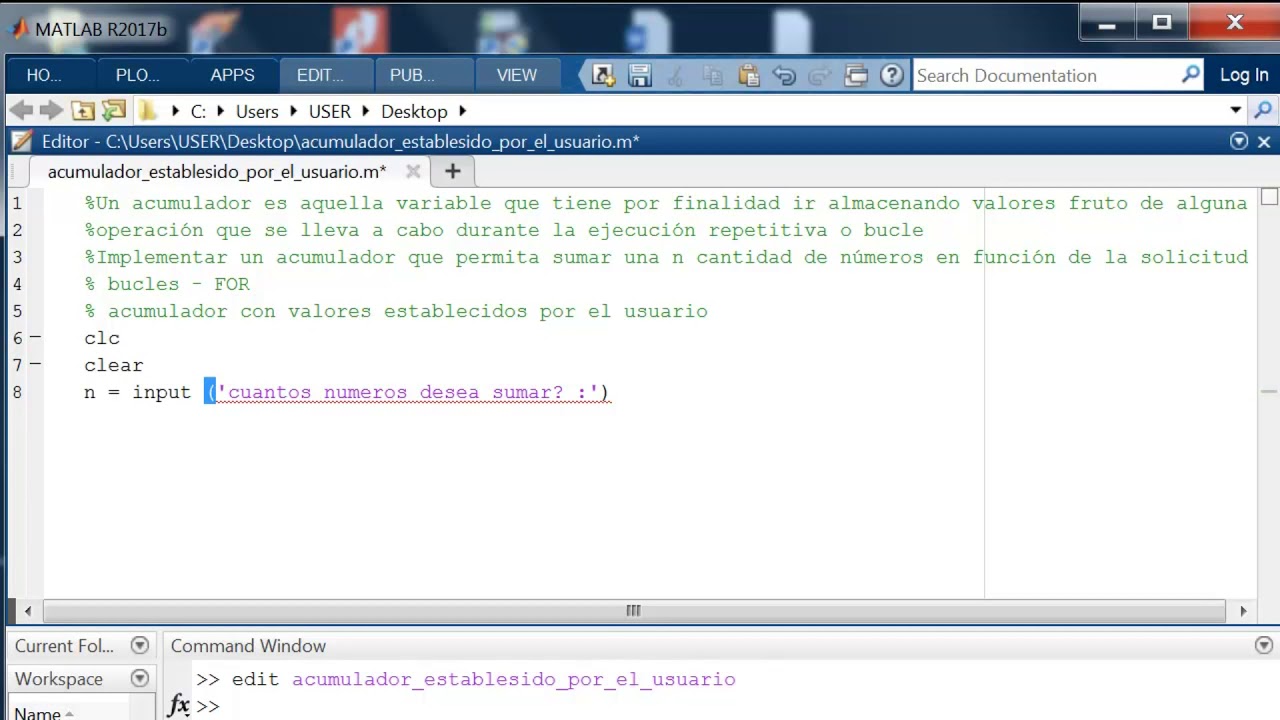Open the Editor panel actions menu

(x=1239, y=142)
